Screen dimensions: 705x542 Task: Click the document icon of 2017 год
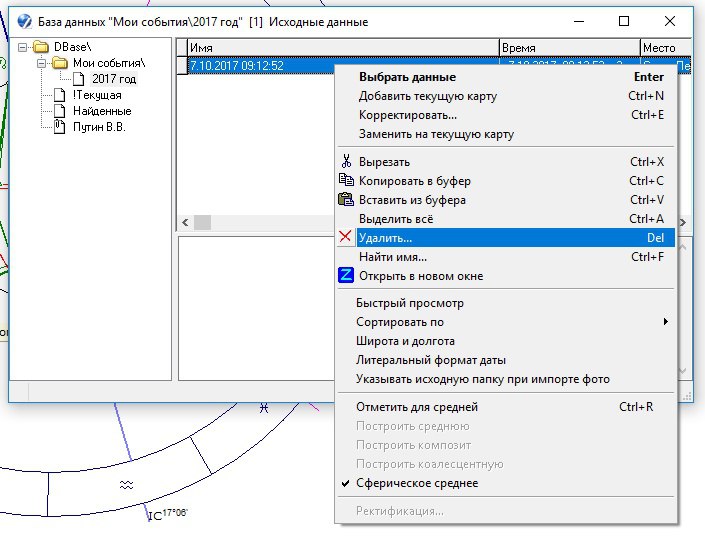(x=79, y=79)
